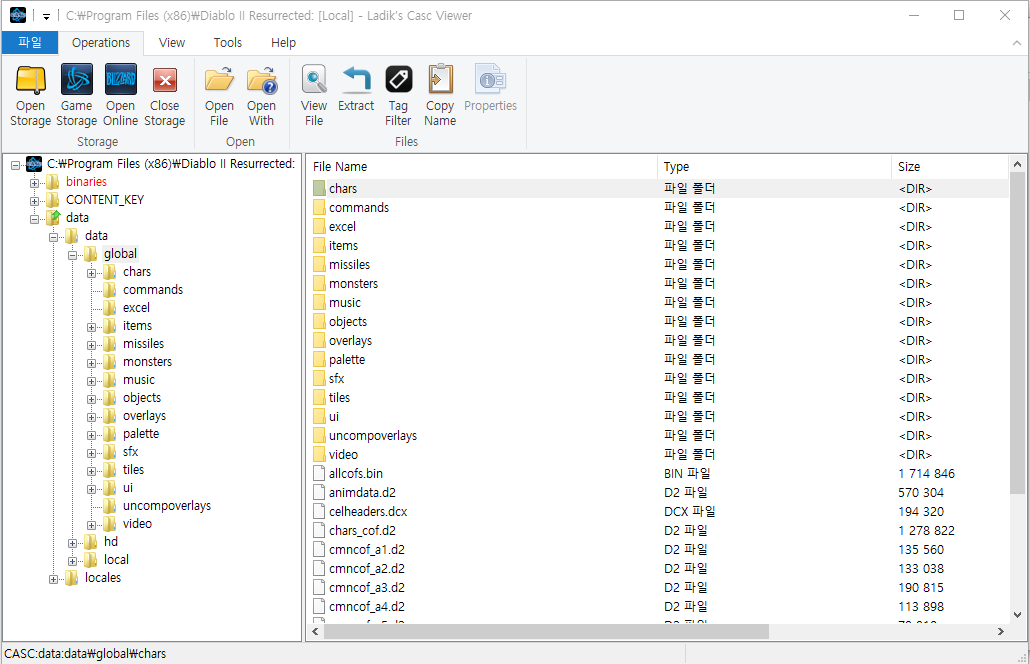Select the animdata.d2 file icon
Screen dimensions: 1030x664
(x=319, y=493)
